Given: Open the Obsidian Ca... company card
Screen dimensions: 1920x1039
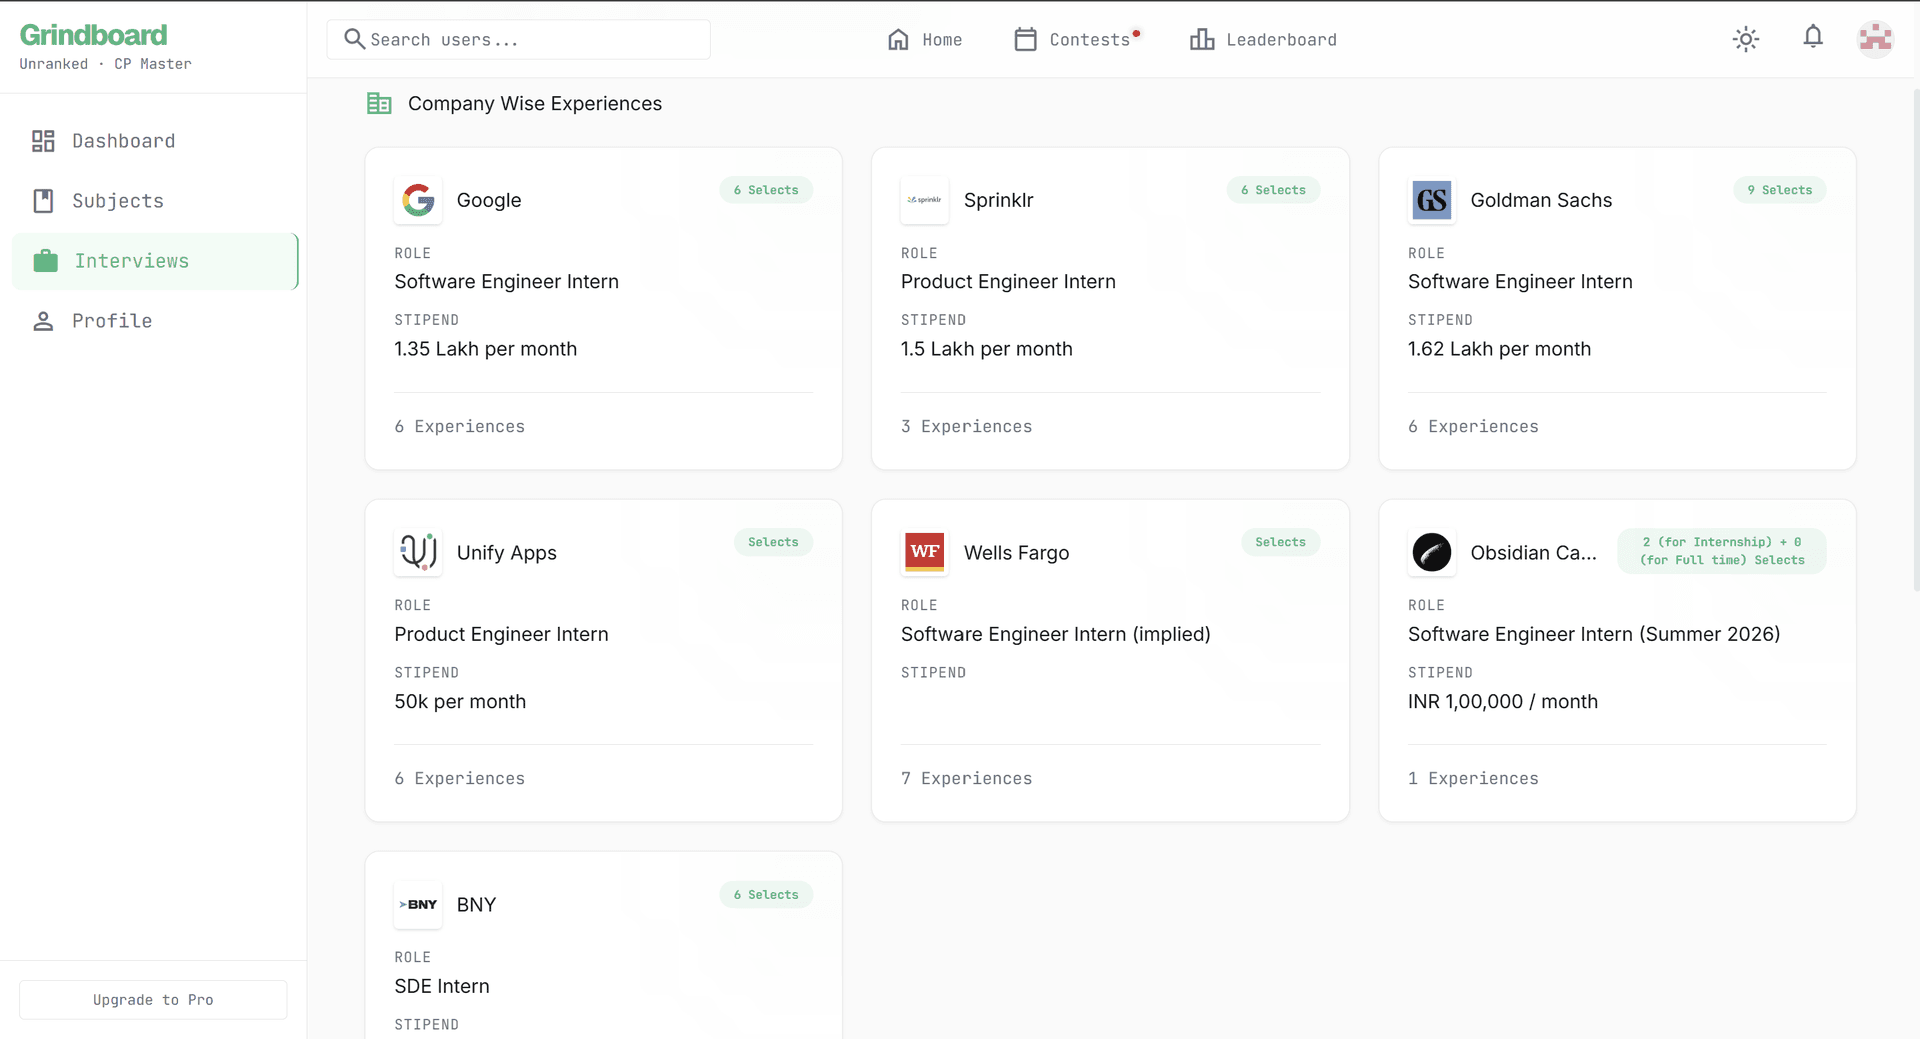Looking at the screenshot, I should point(1617,661).
